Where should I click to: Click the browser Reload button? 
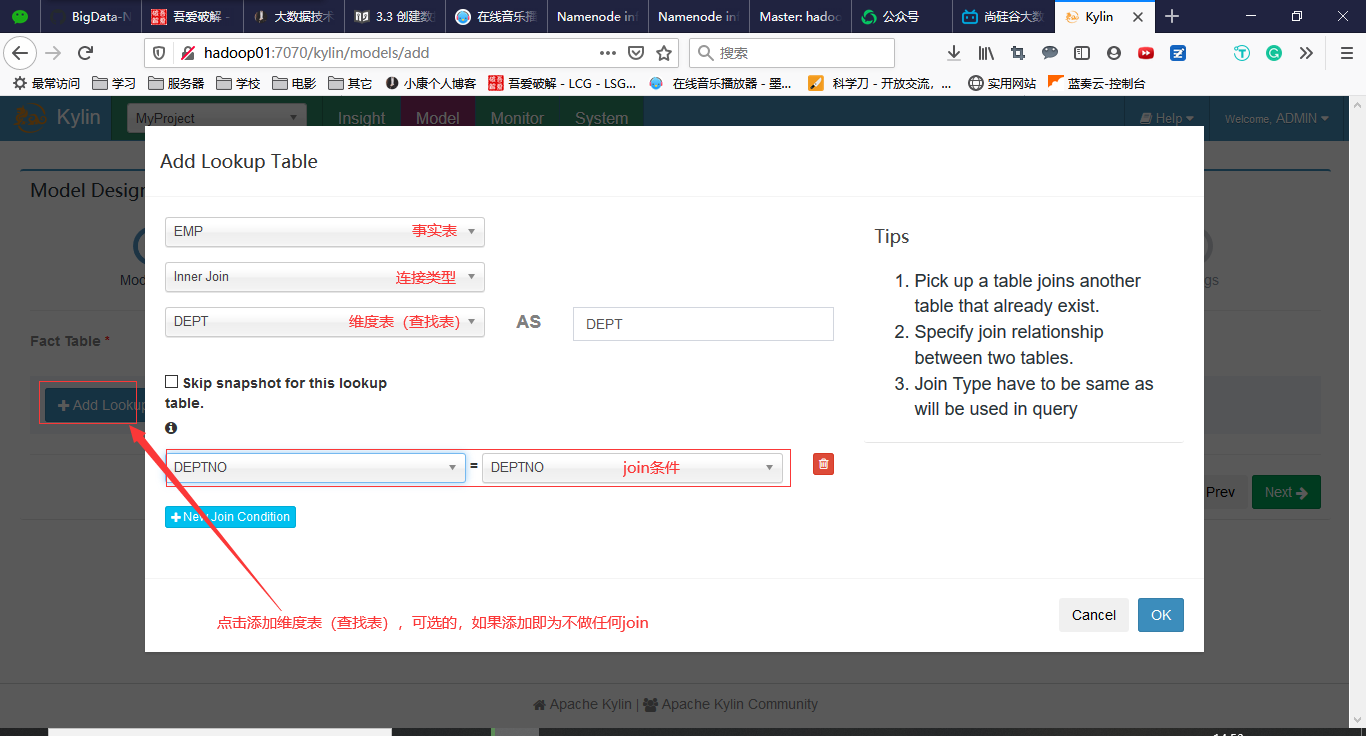tap(86, 53)
